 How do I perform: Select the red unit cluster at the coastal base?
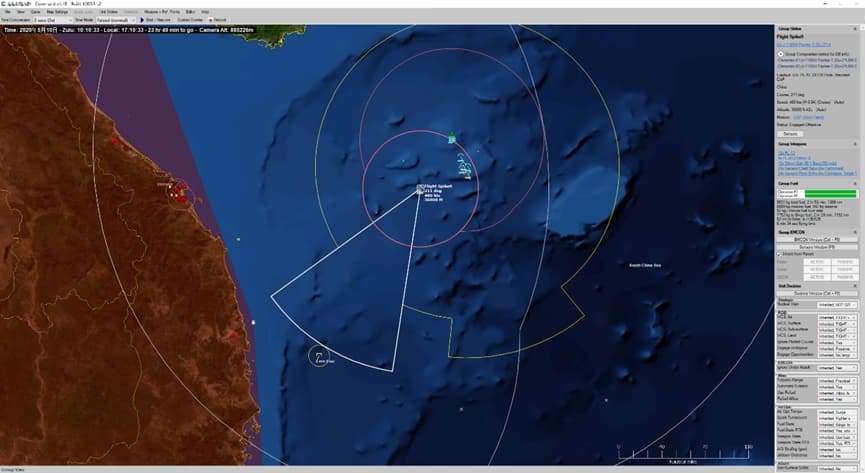click(180, 193)
